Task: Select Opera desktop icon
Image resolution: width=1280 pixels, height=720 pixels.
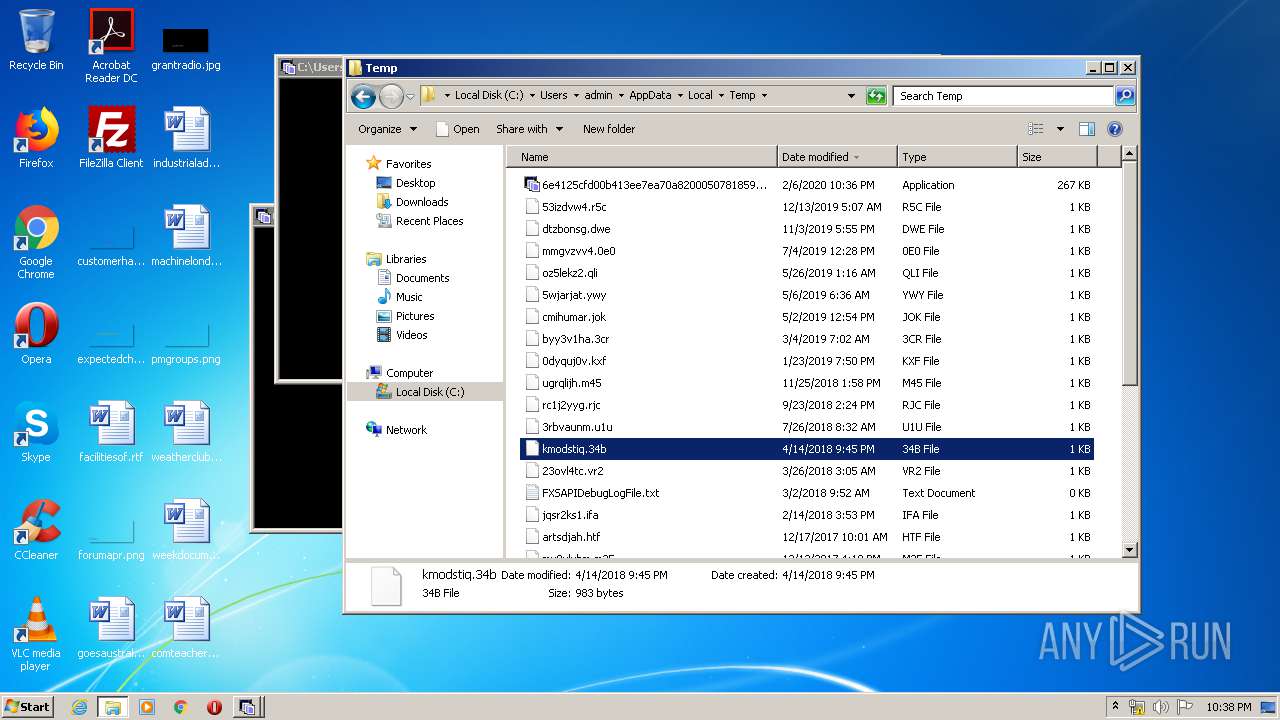Action: point(36,334)
